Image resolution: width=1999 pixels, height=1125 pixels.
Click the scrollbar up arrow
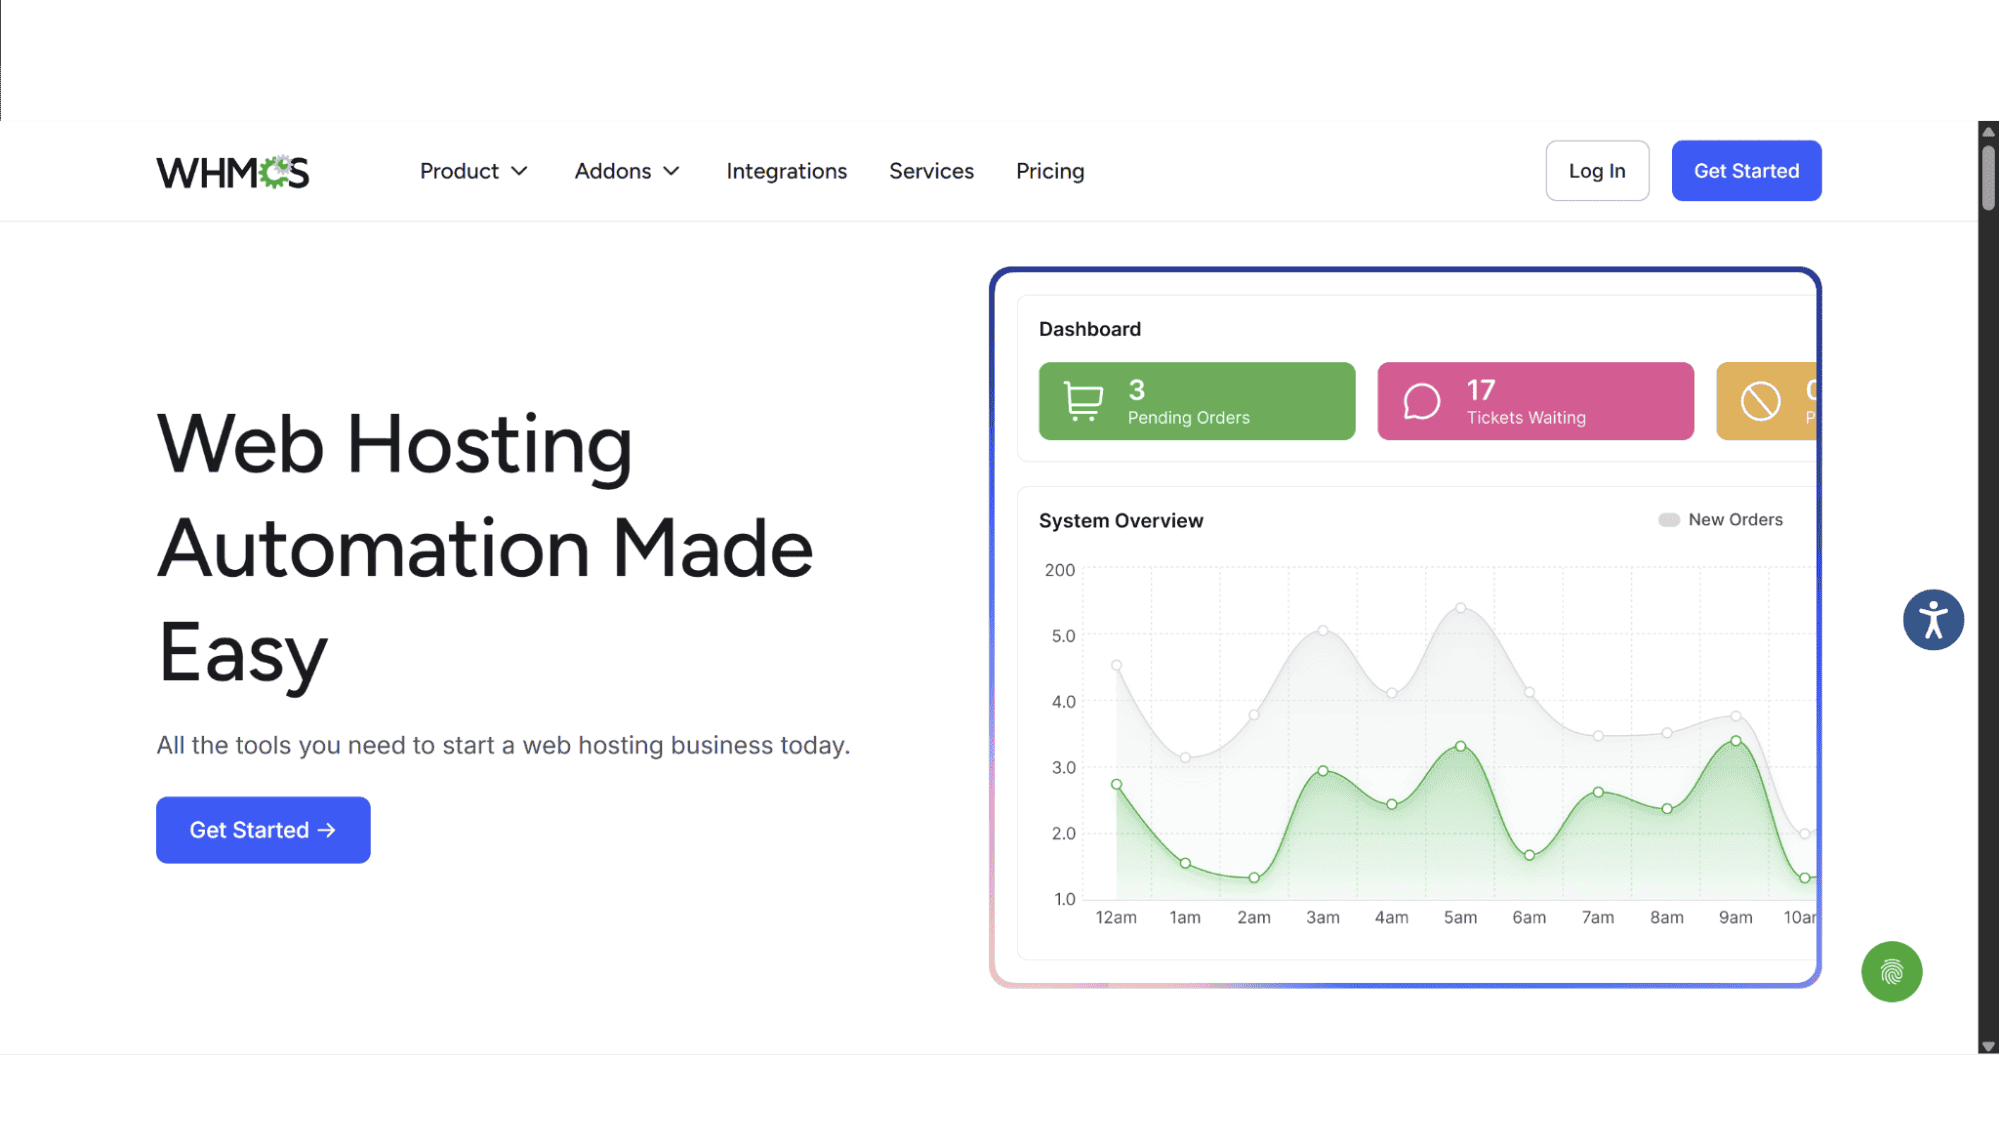point(1988,131)
